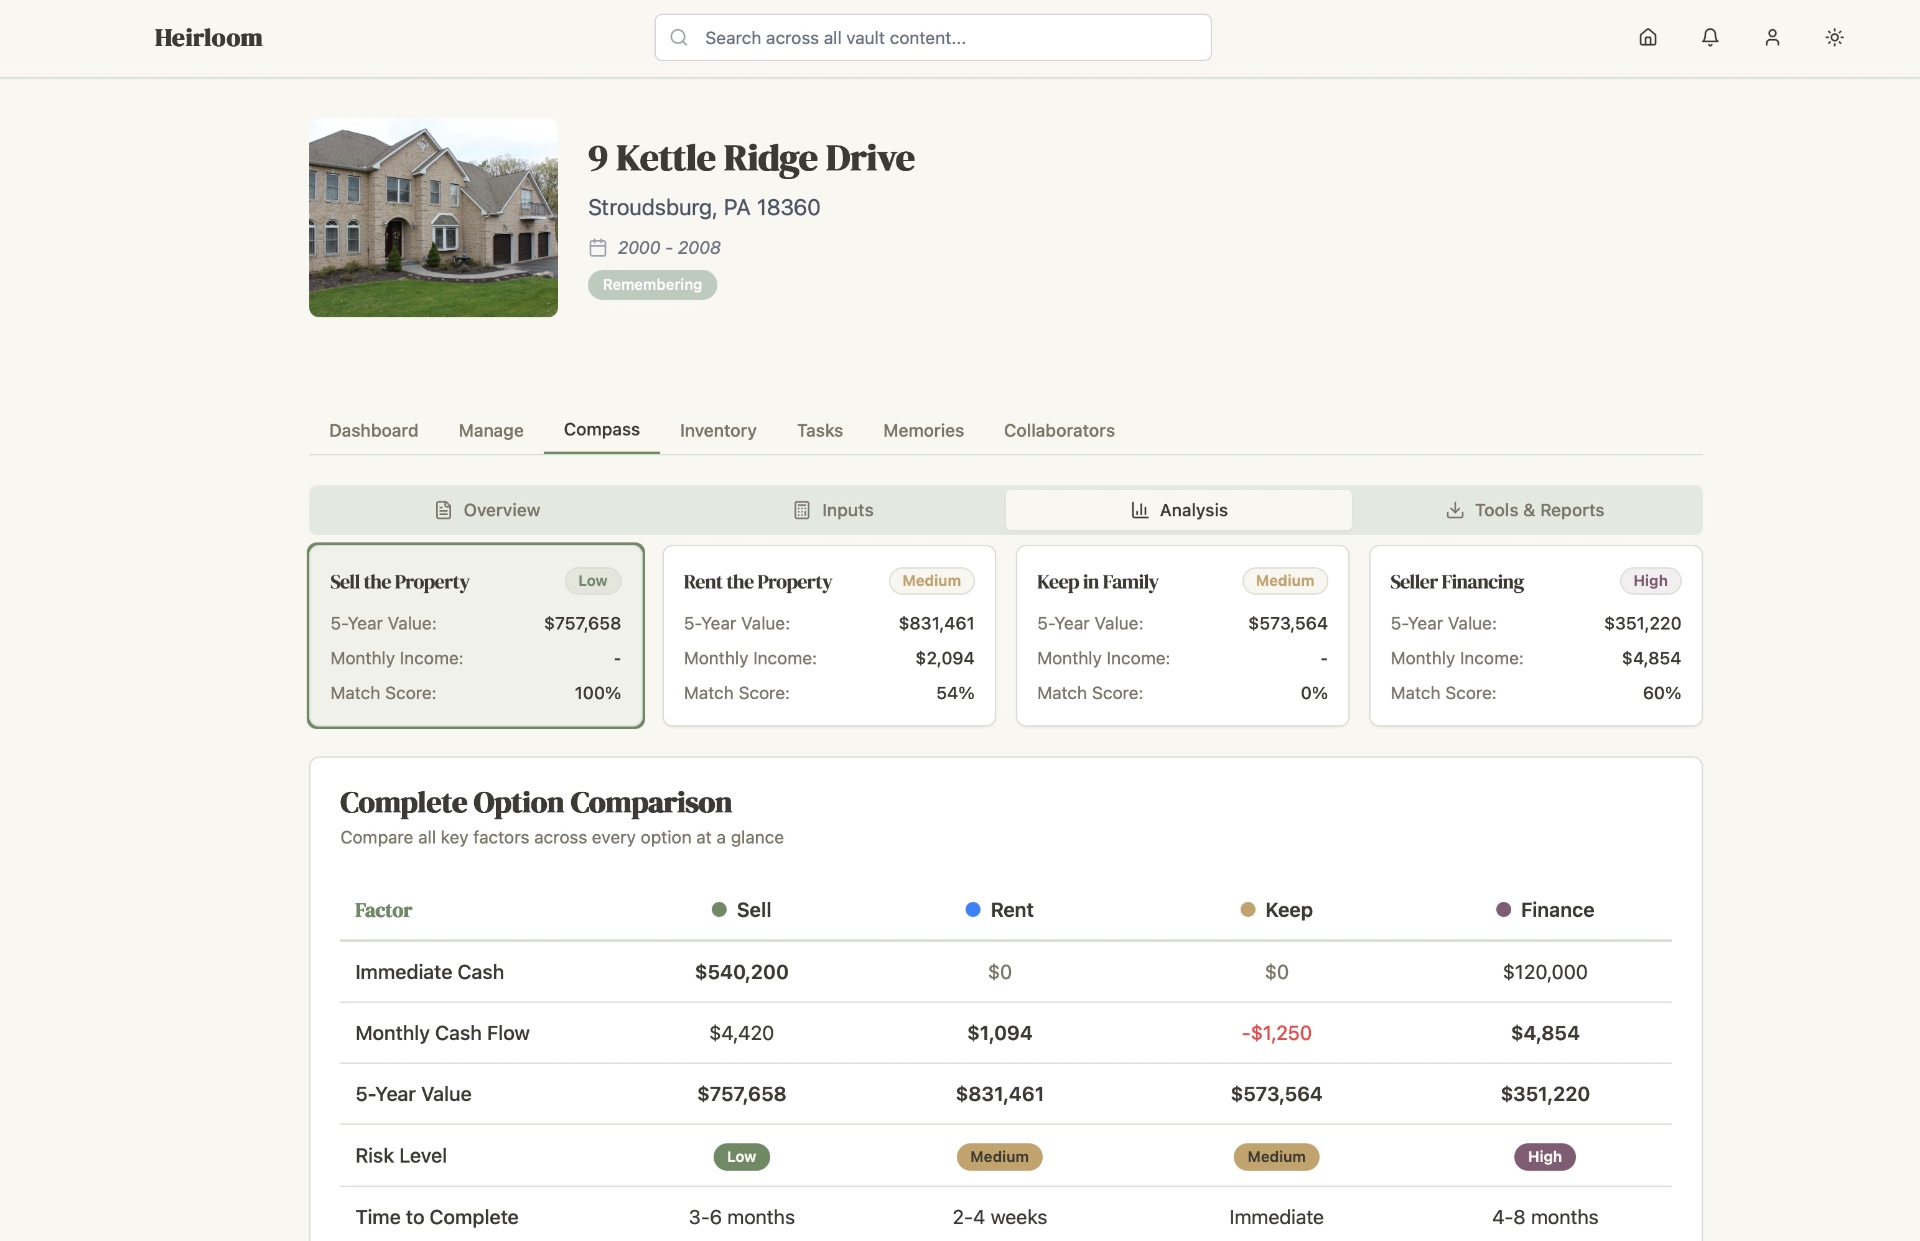
Task: Click the Analysis bar chart icon
Action: pyautogui.click(x=1139, y=511)
